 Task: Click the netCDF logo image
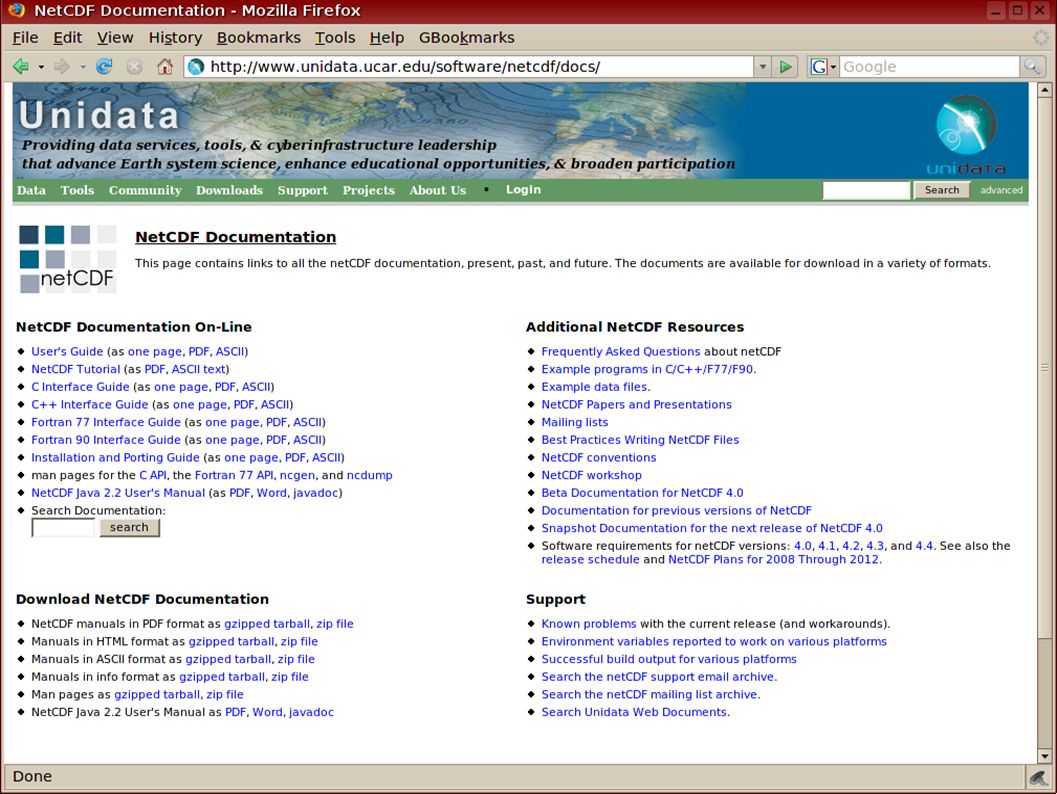pos(67,259)
